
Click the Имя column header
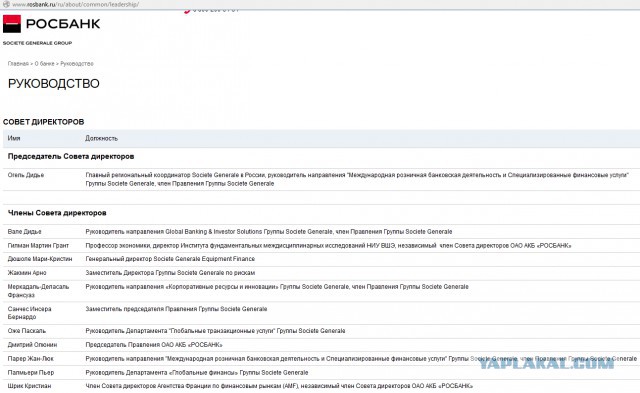point(14,138)
